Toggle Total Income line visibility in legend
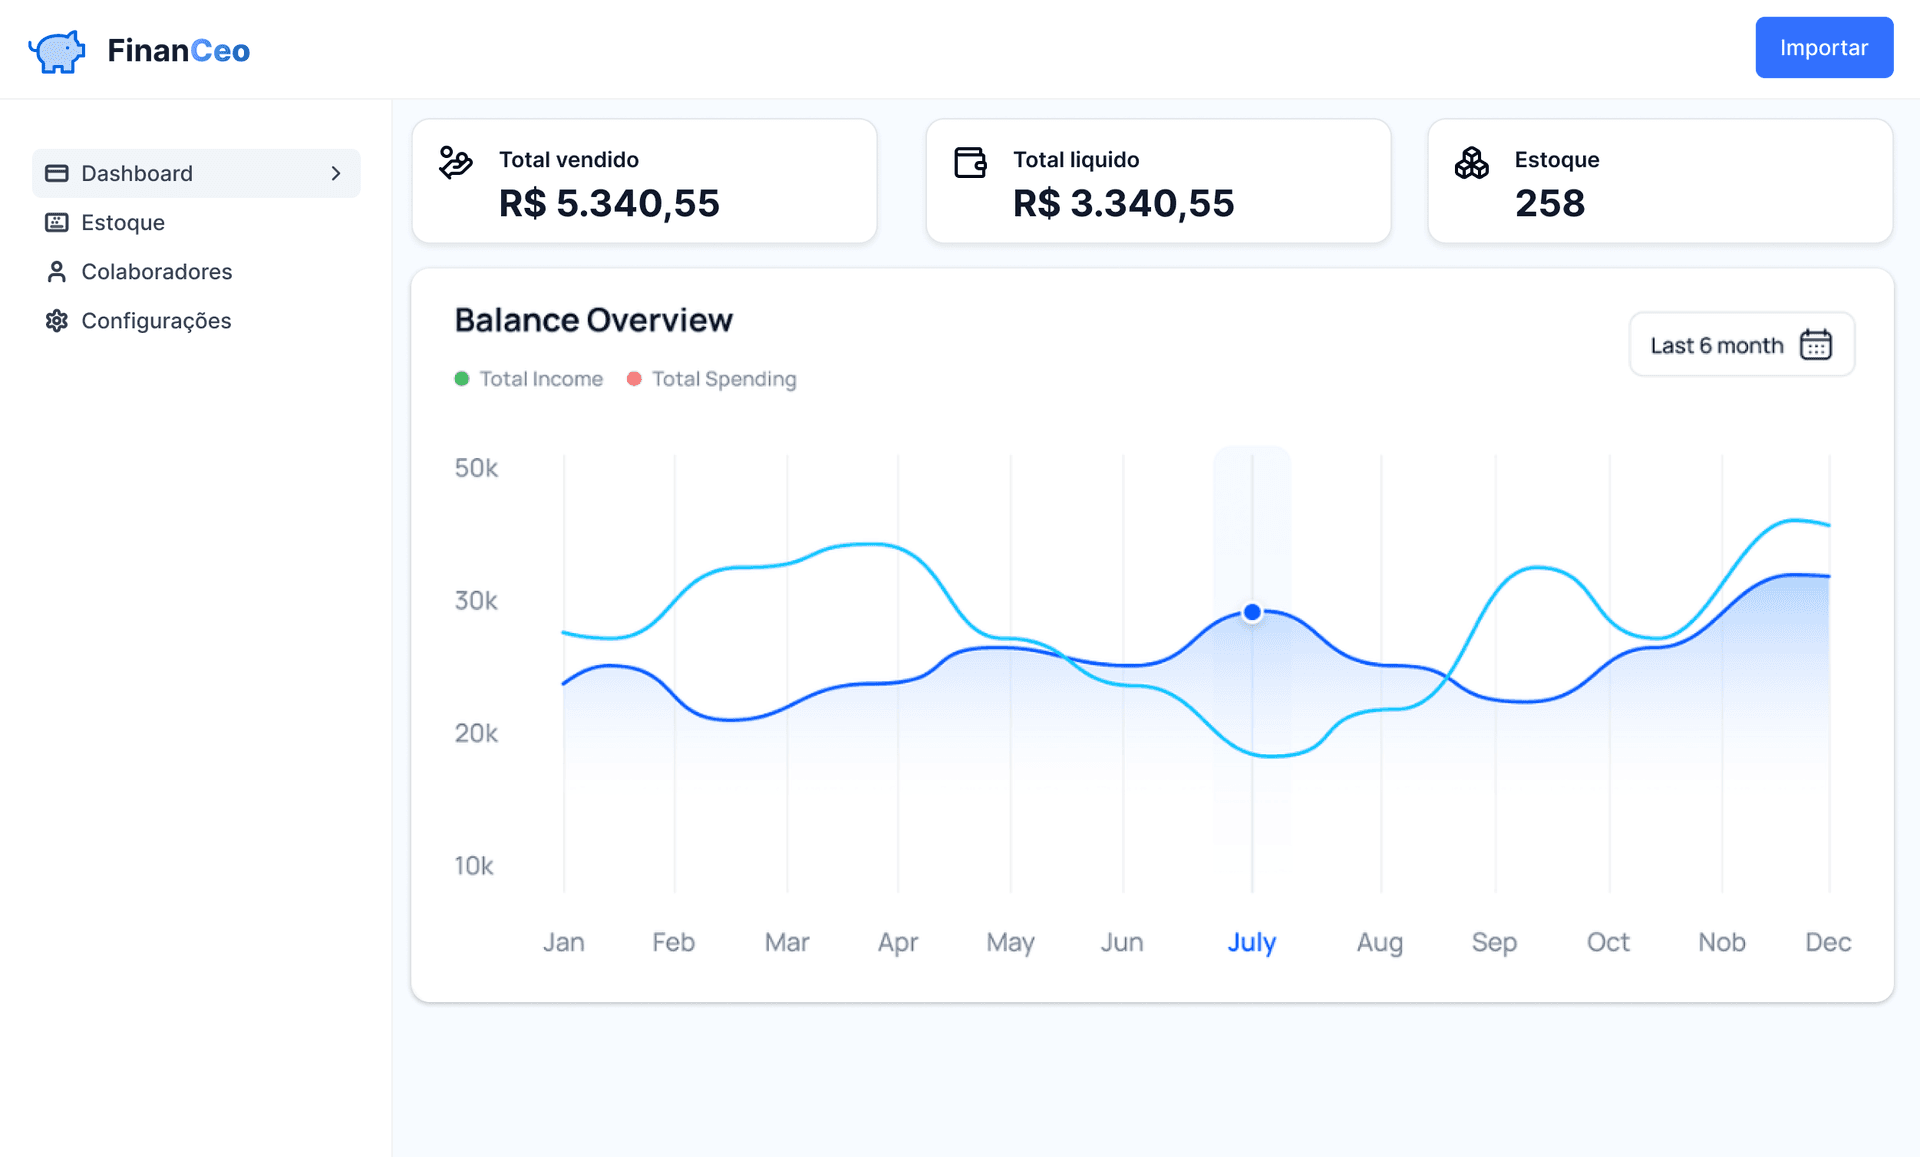The image size is (1920, 1157). tap(529, 378)
